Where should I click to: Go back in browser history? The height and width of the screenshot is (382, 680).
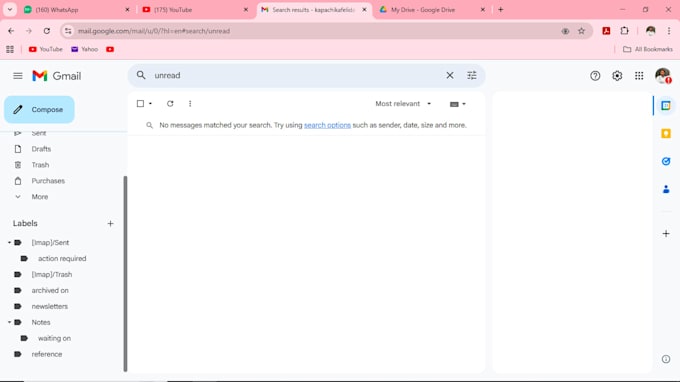(11, 31)
